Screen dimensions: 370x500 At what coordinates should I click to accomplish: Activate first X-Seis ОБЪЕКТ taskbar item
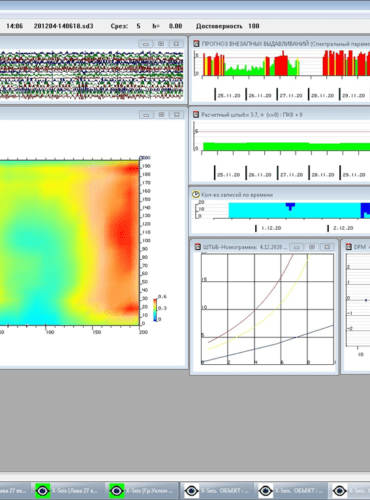tap(217, 491)
